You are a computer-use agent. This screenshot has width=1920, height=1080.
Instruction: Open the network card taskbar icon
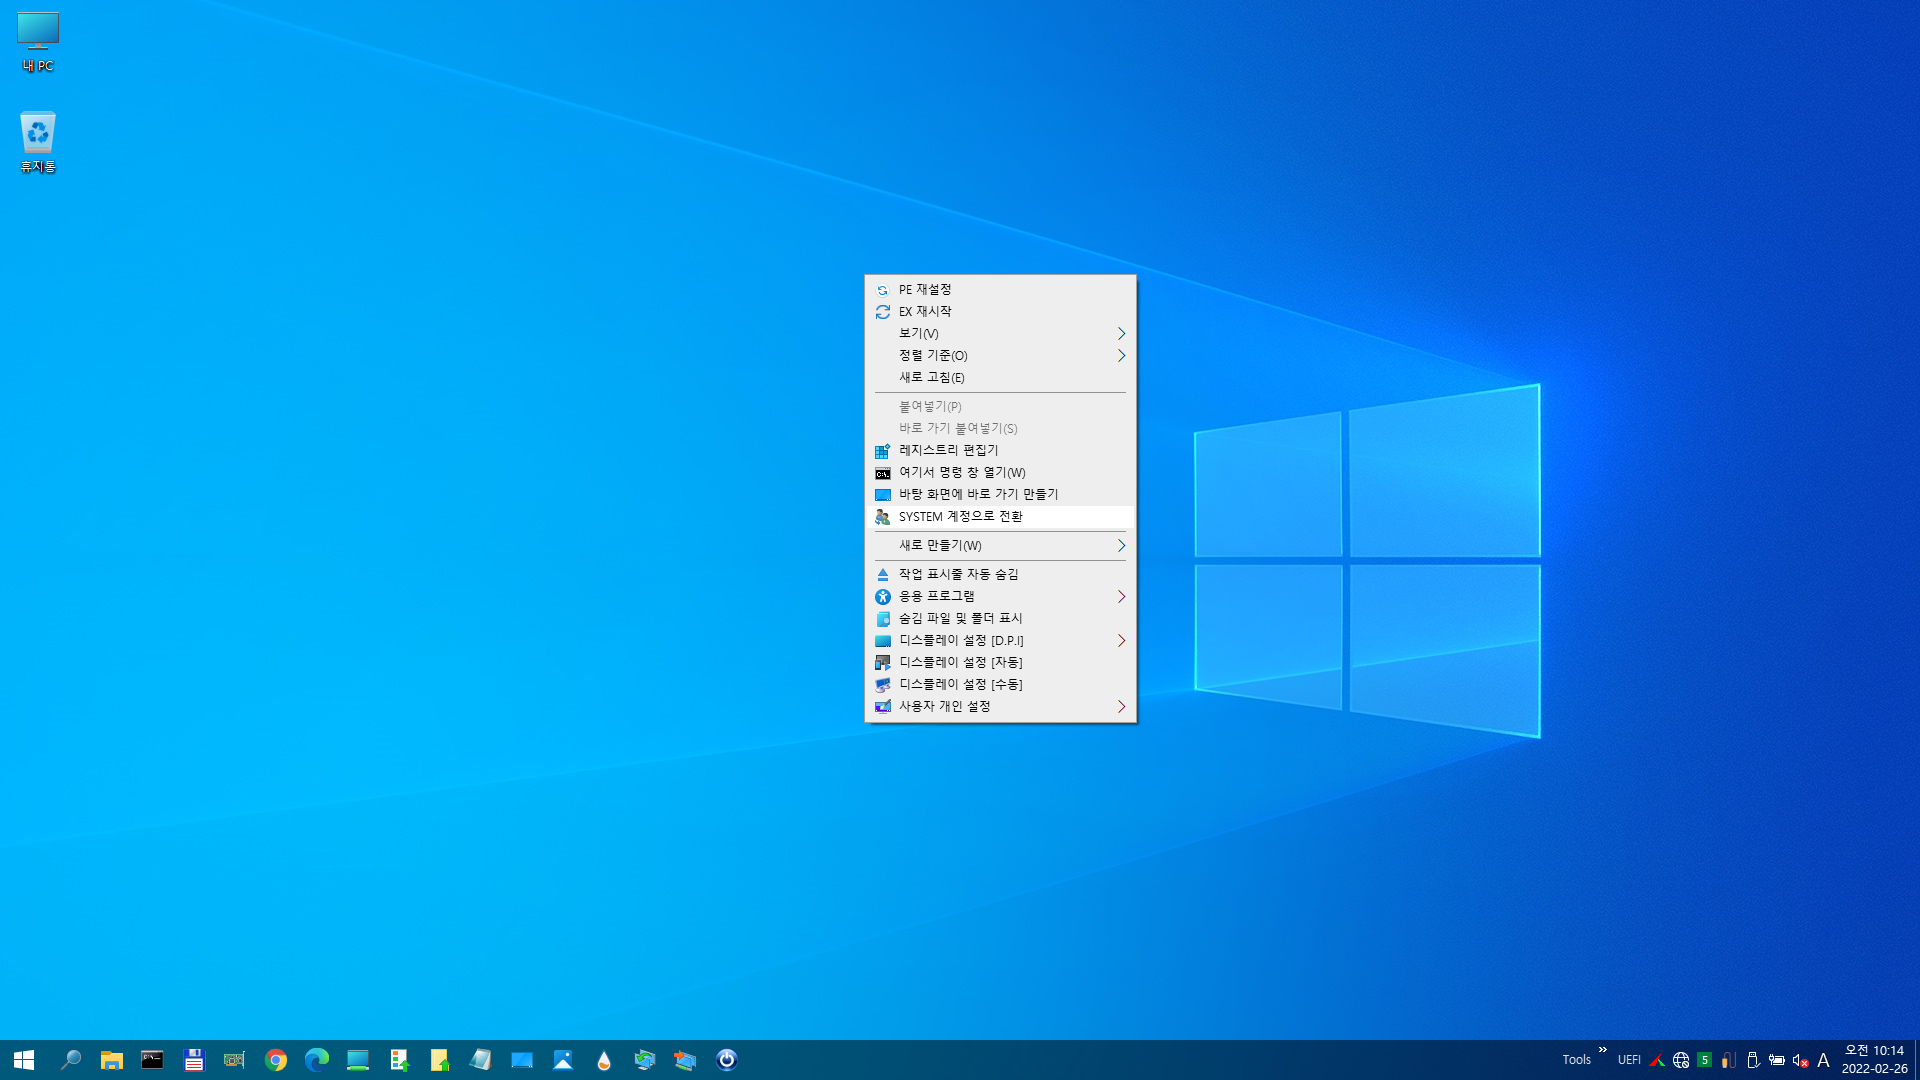pyautogui.click(x=234, y=1060)
